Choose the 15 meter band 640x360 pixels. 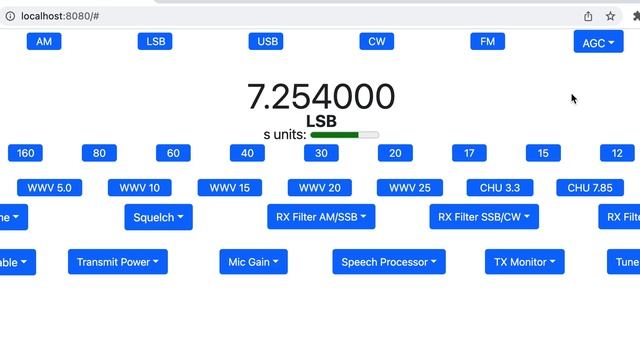point(543,153)
